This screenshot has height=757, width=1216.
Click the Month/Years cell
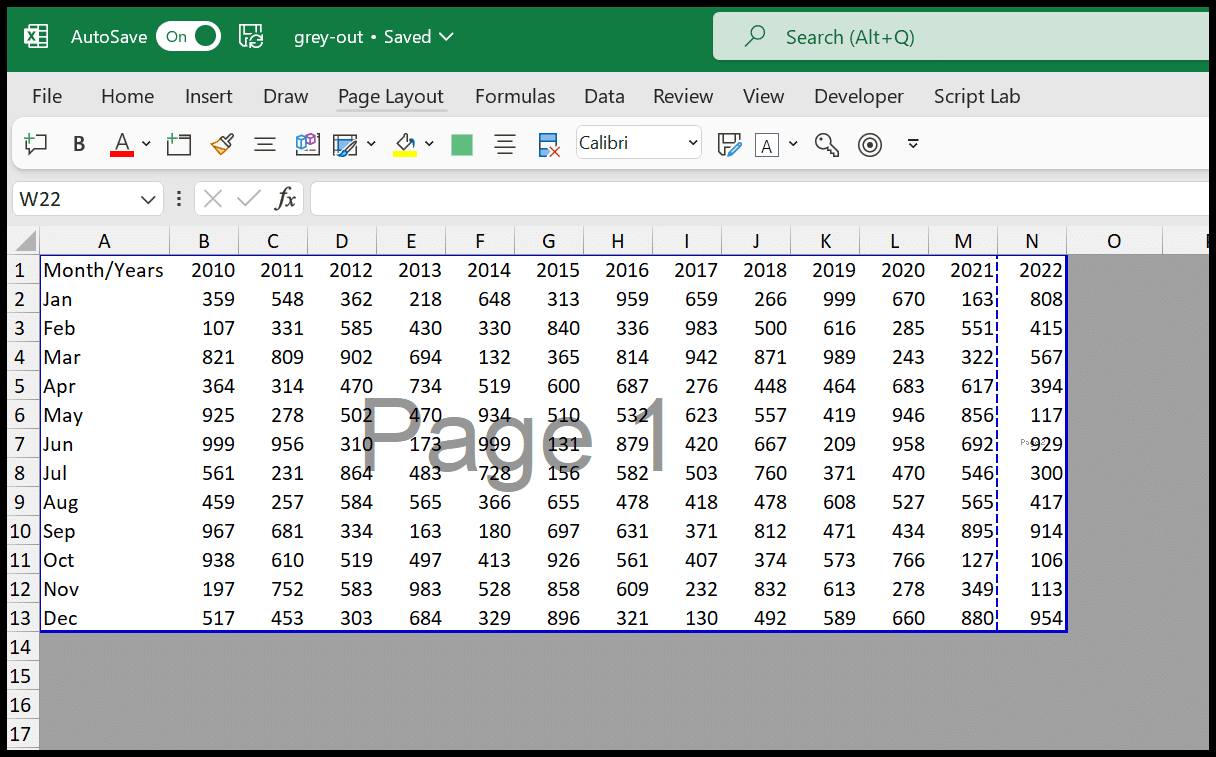pyautogui.click(x=104, y=270)
